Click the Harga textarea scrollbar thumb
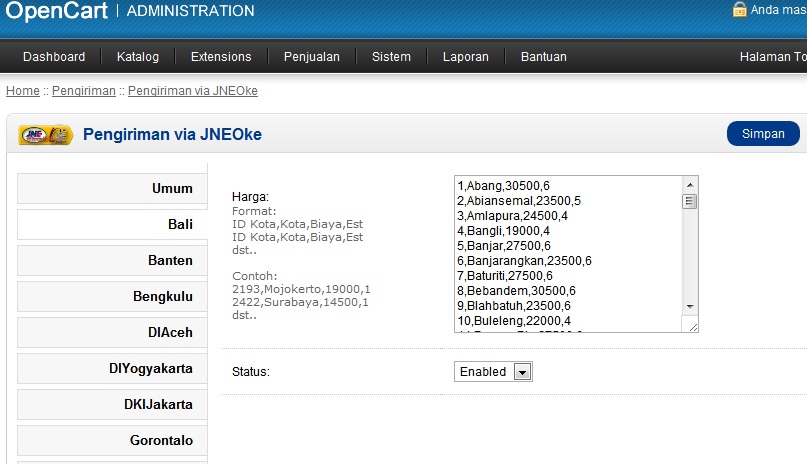Image resolution: width=807 pixels, height=464 pixels. (690, 201)
